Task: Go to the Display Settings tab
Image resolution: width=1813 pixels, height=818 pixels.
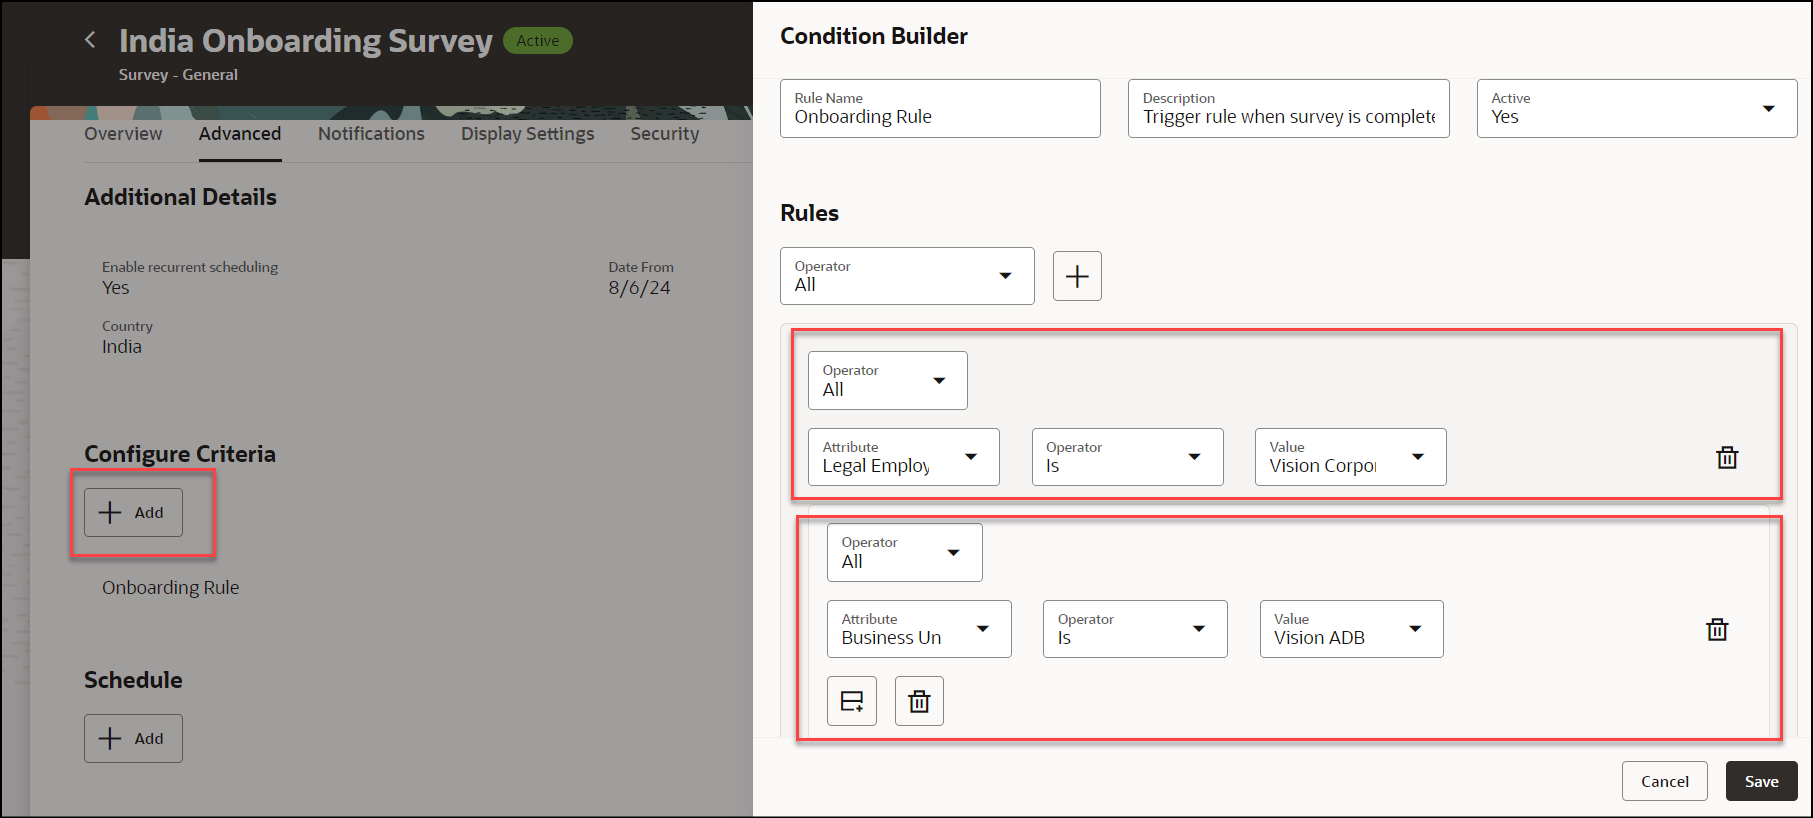Action: [x=527, y=134]
